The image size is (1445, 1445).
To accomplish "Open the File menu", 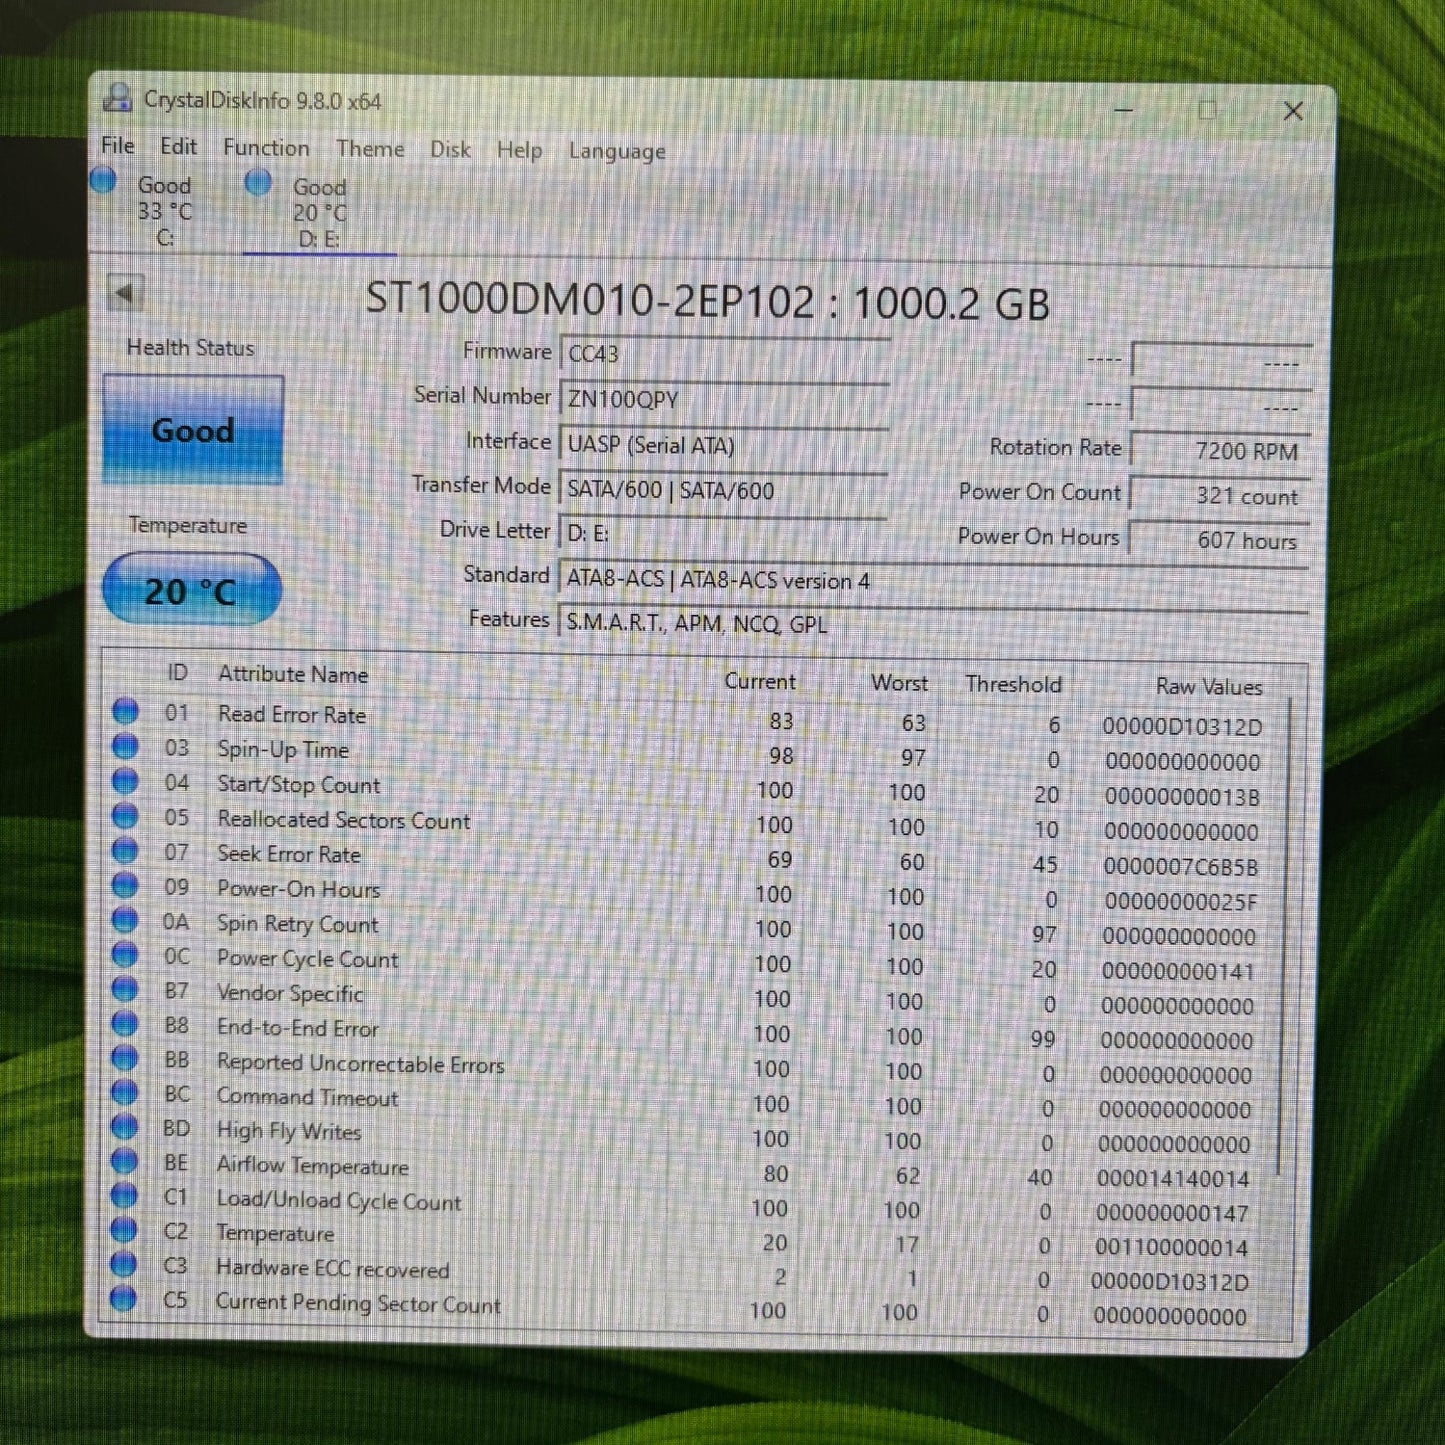I will pos(118,145).
